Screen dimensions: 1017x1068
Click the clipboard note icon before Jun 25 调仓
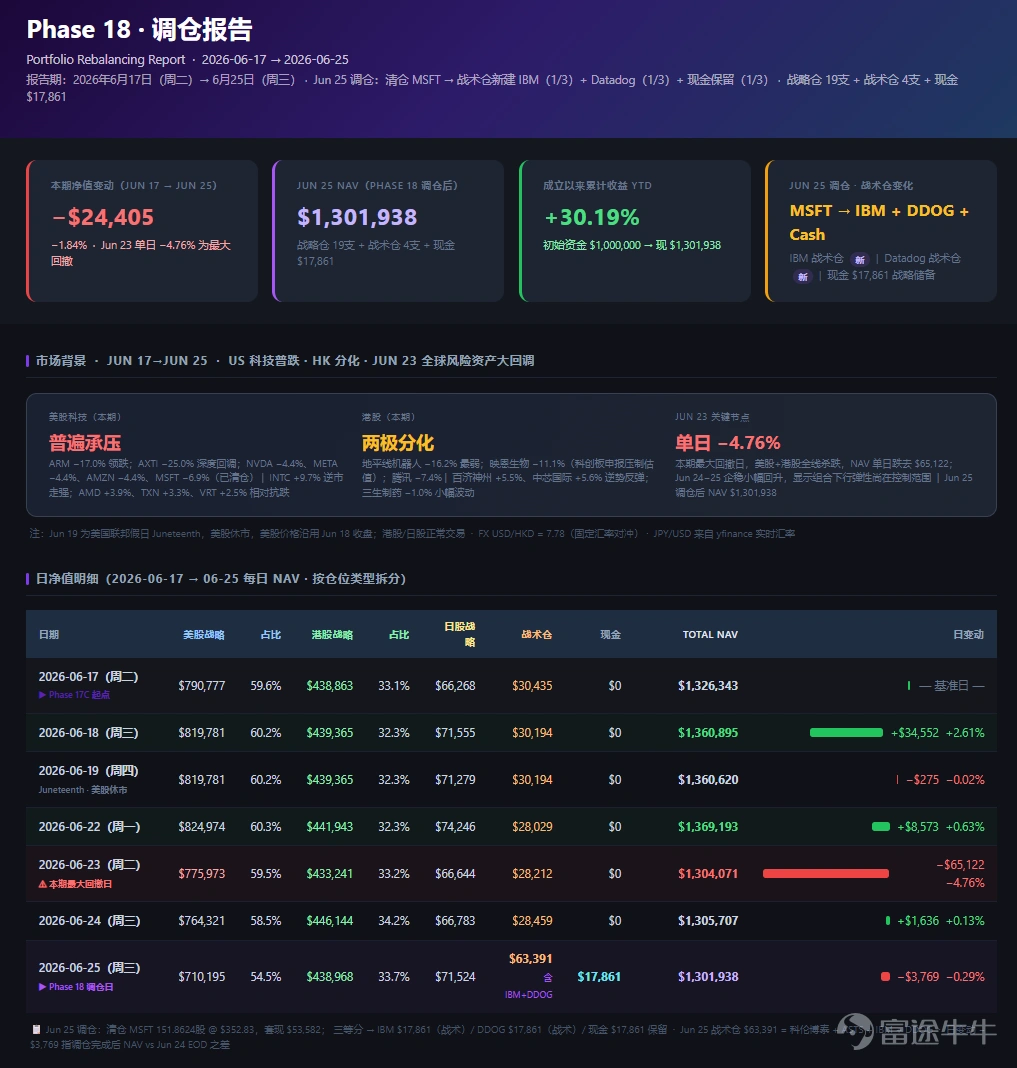pyautogui.click(x=37, y=1029)
